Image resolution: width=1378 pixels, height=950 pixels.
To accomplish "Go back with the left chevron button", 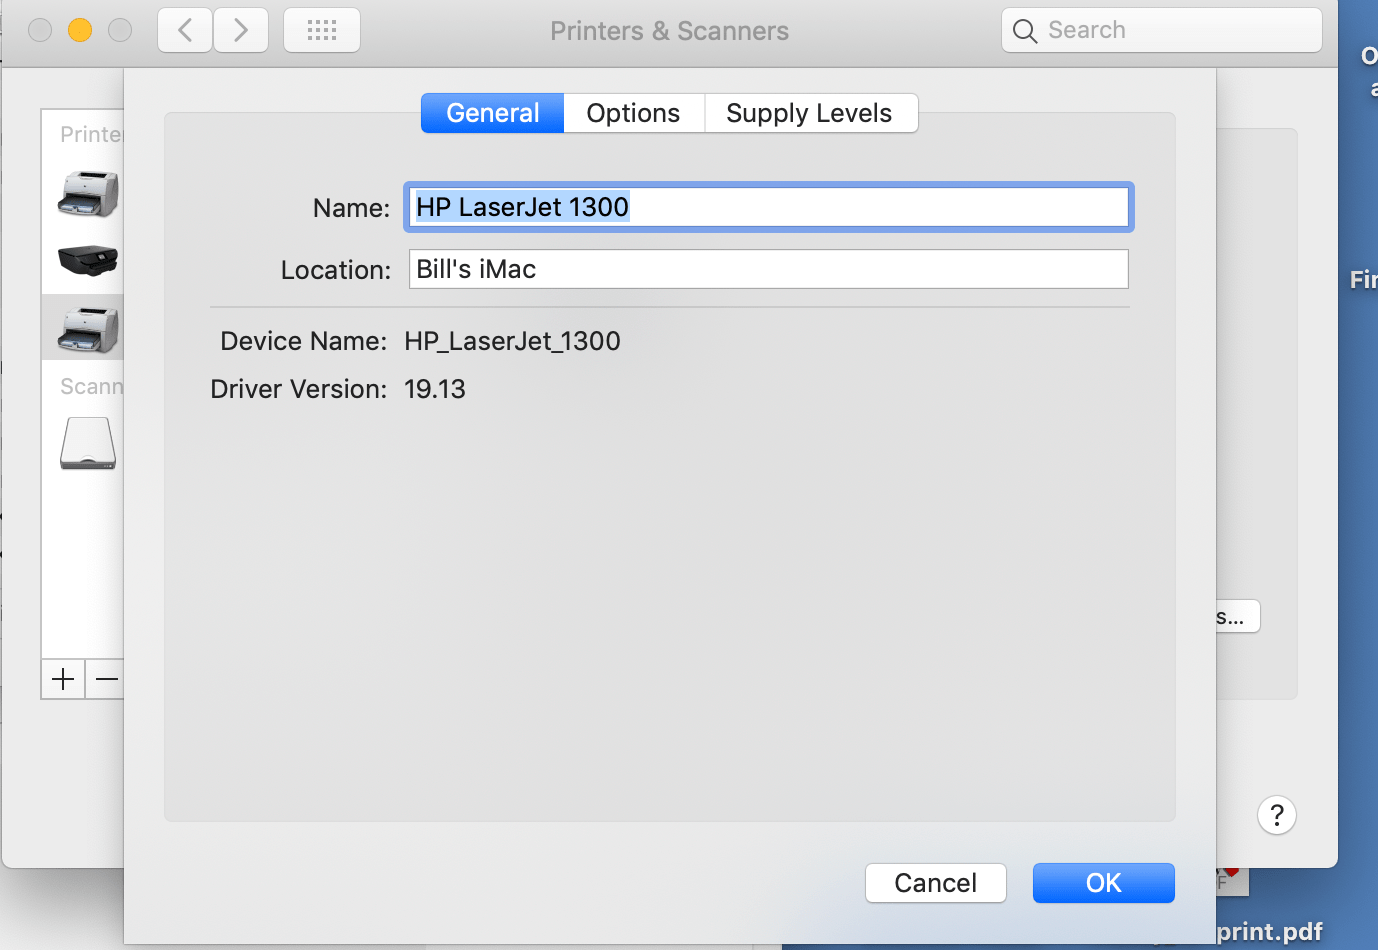I will pyautogui.click(x=185, y=30).
